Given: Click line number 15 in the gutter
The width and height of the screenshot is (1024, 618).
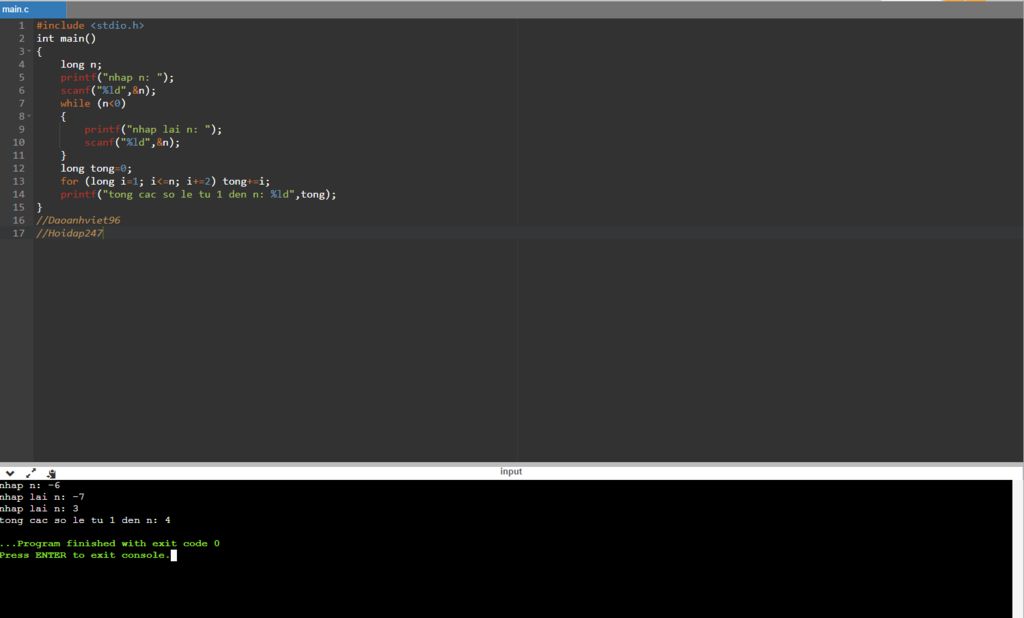Looking at the screenshot, I should (18, 207).
